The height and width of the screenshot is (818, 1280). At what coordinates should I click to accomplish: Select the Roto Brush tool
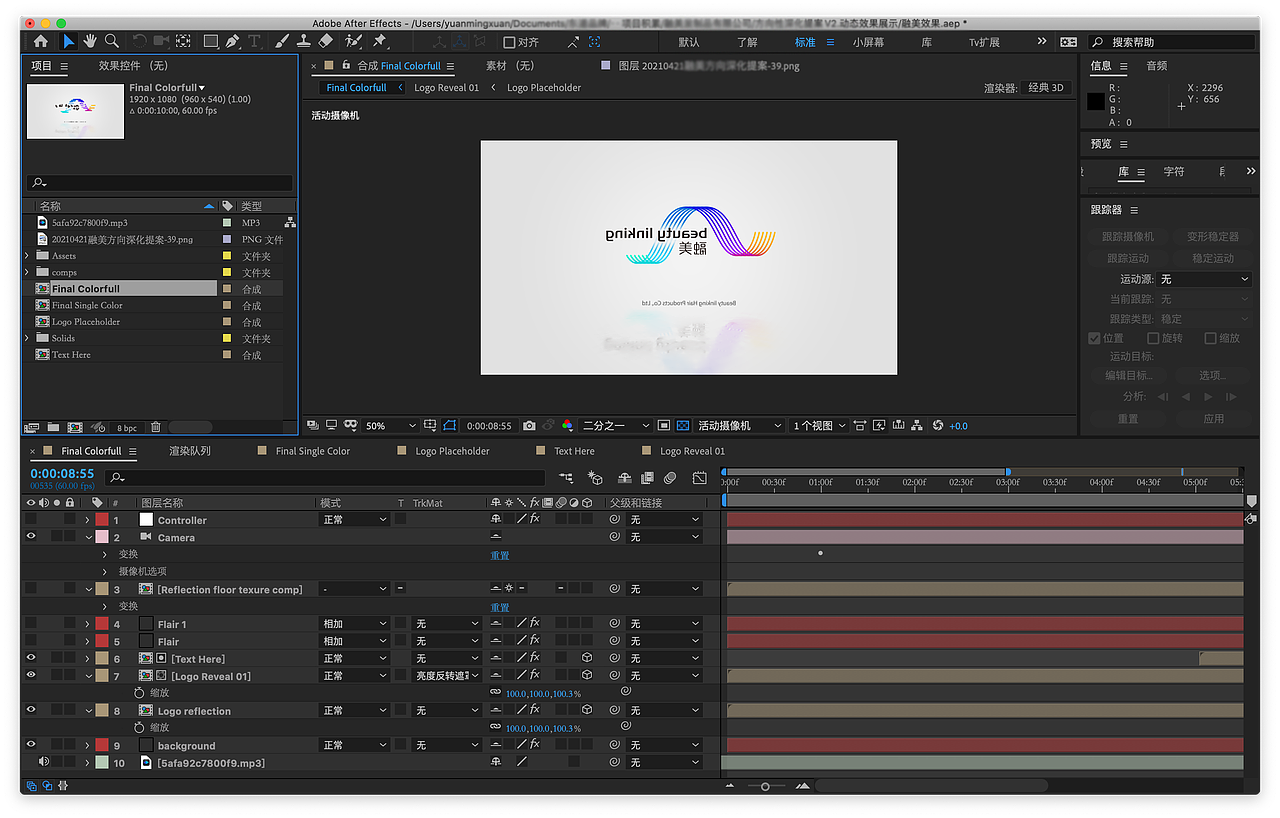click(x=353, y=41)
